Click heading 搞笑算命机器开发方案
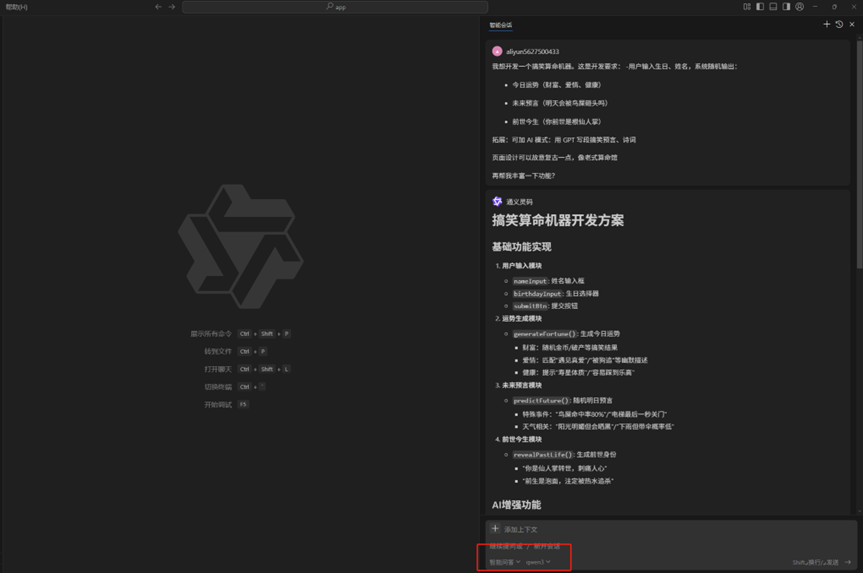 [x=558, y=221]
